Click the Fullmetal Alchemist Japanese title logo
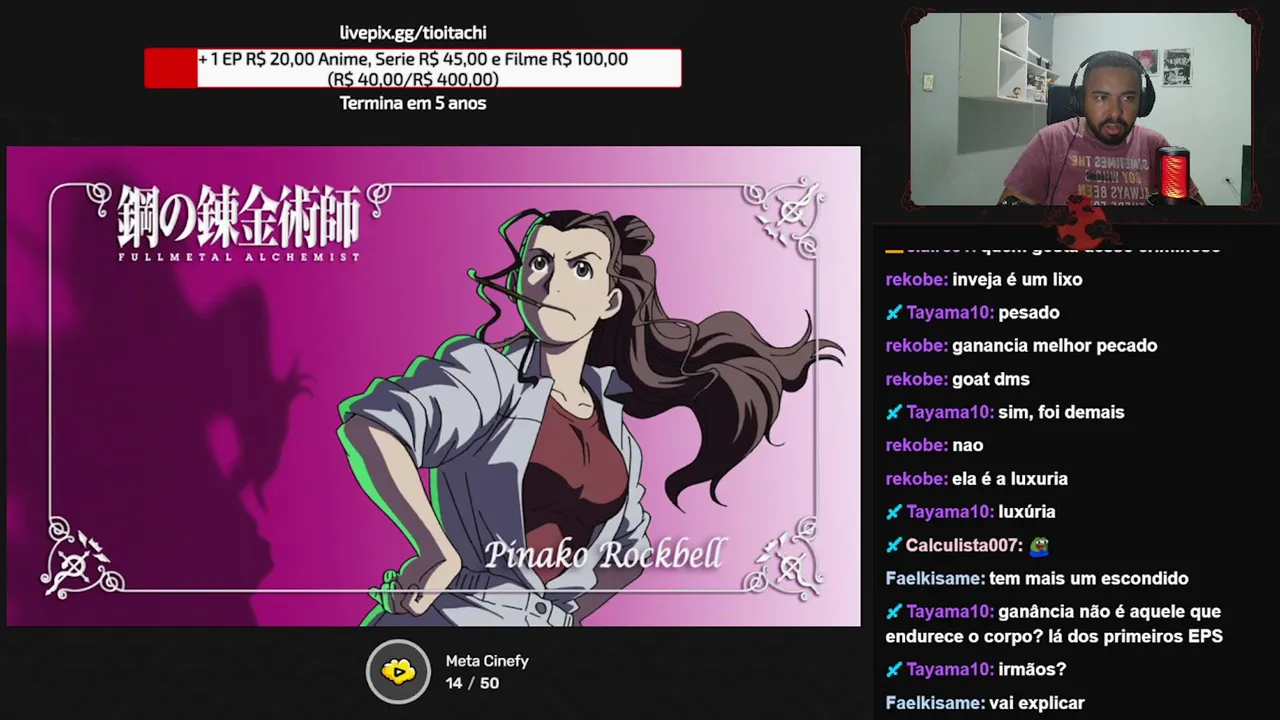The width and height of the screenshot is (1280, 720). tap(239, 222)
